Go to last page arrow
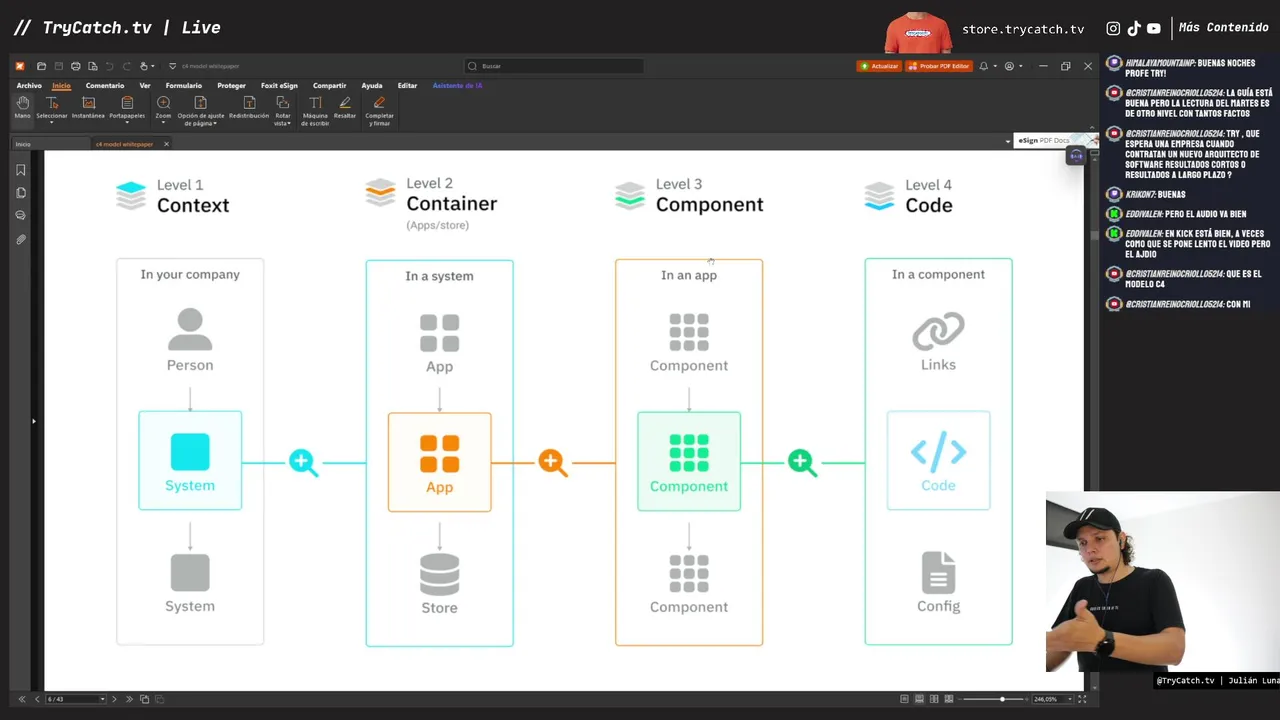 129,699
